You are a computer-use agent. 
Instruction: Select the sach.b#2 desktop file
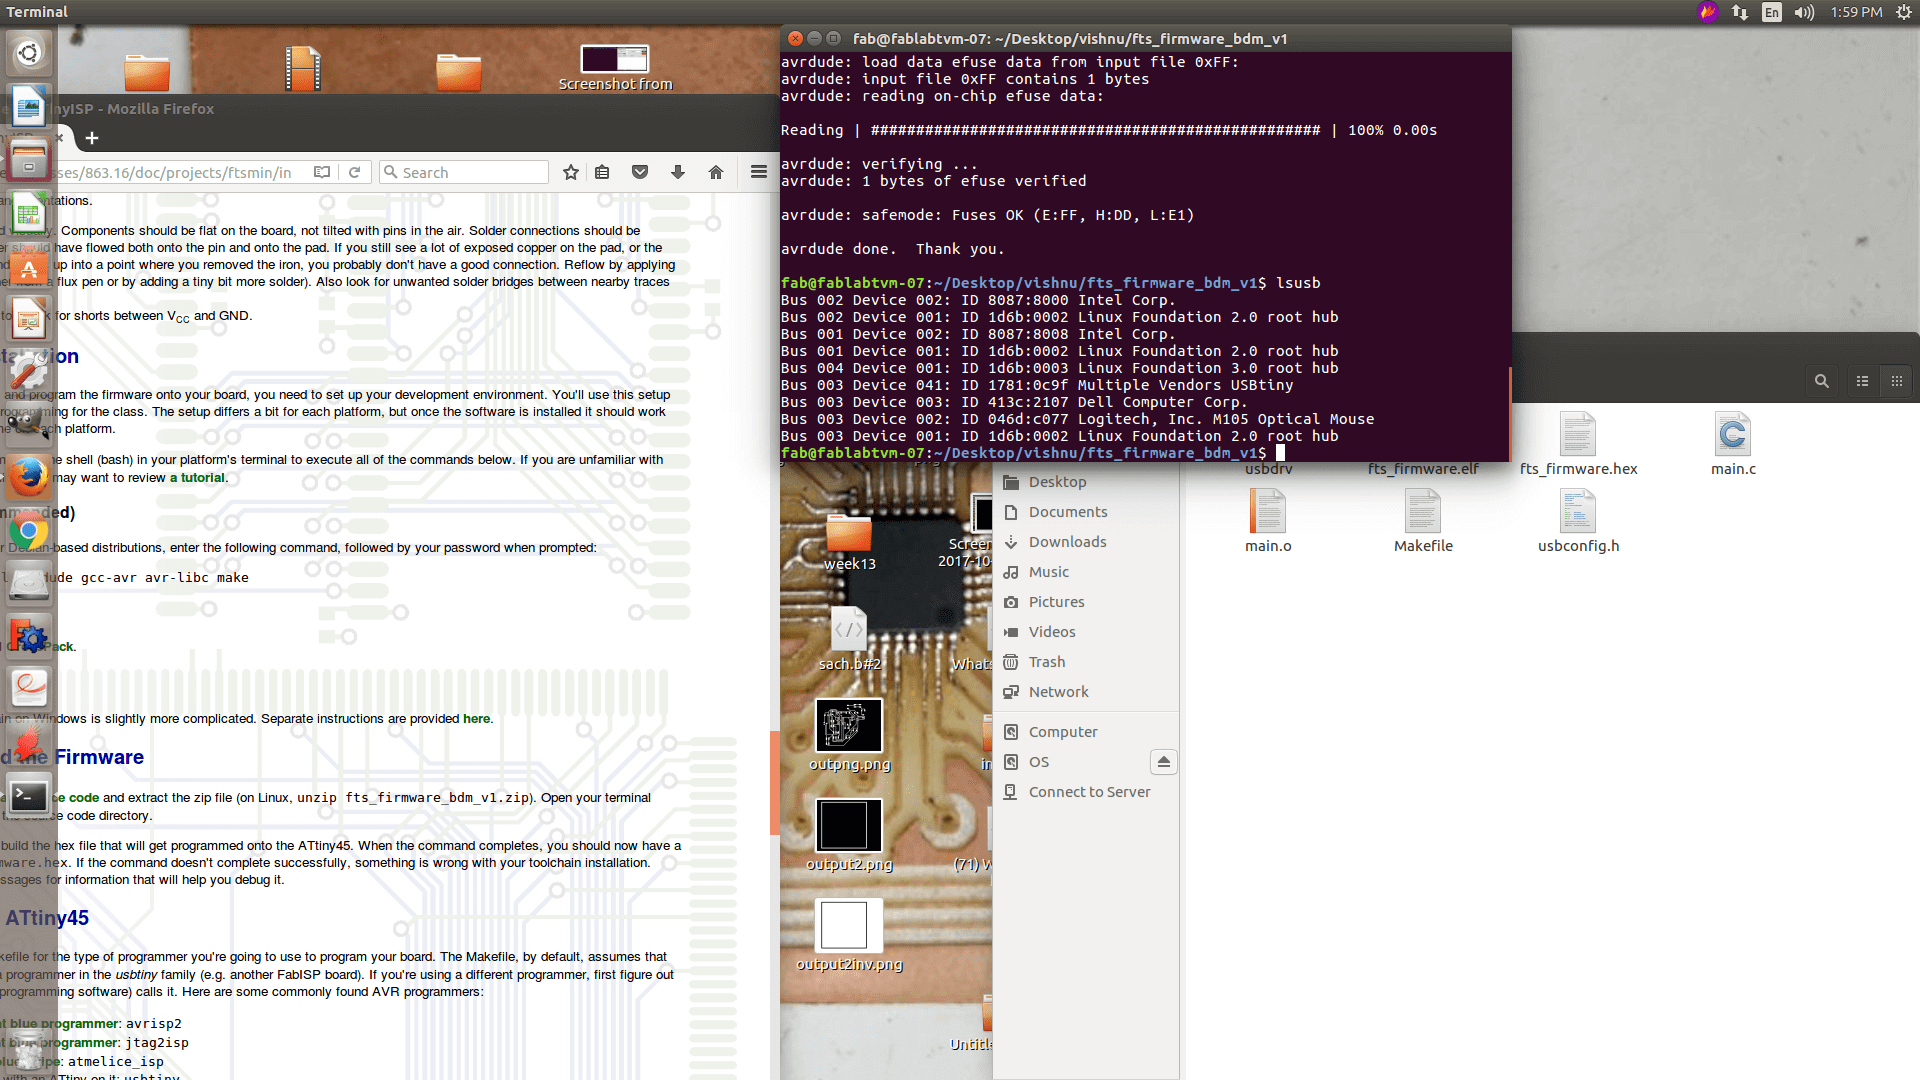[x=849, y=640]
